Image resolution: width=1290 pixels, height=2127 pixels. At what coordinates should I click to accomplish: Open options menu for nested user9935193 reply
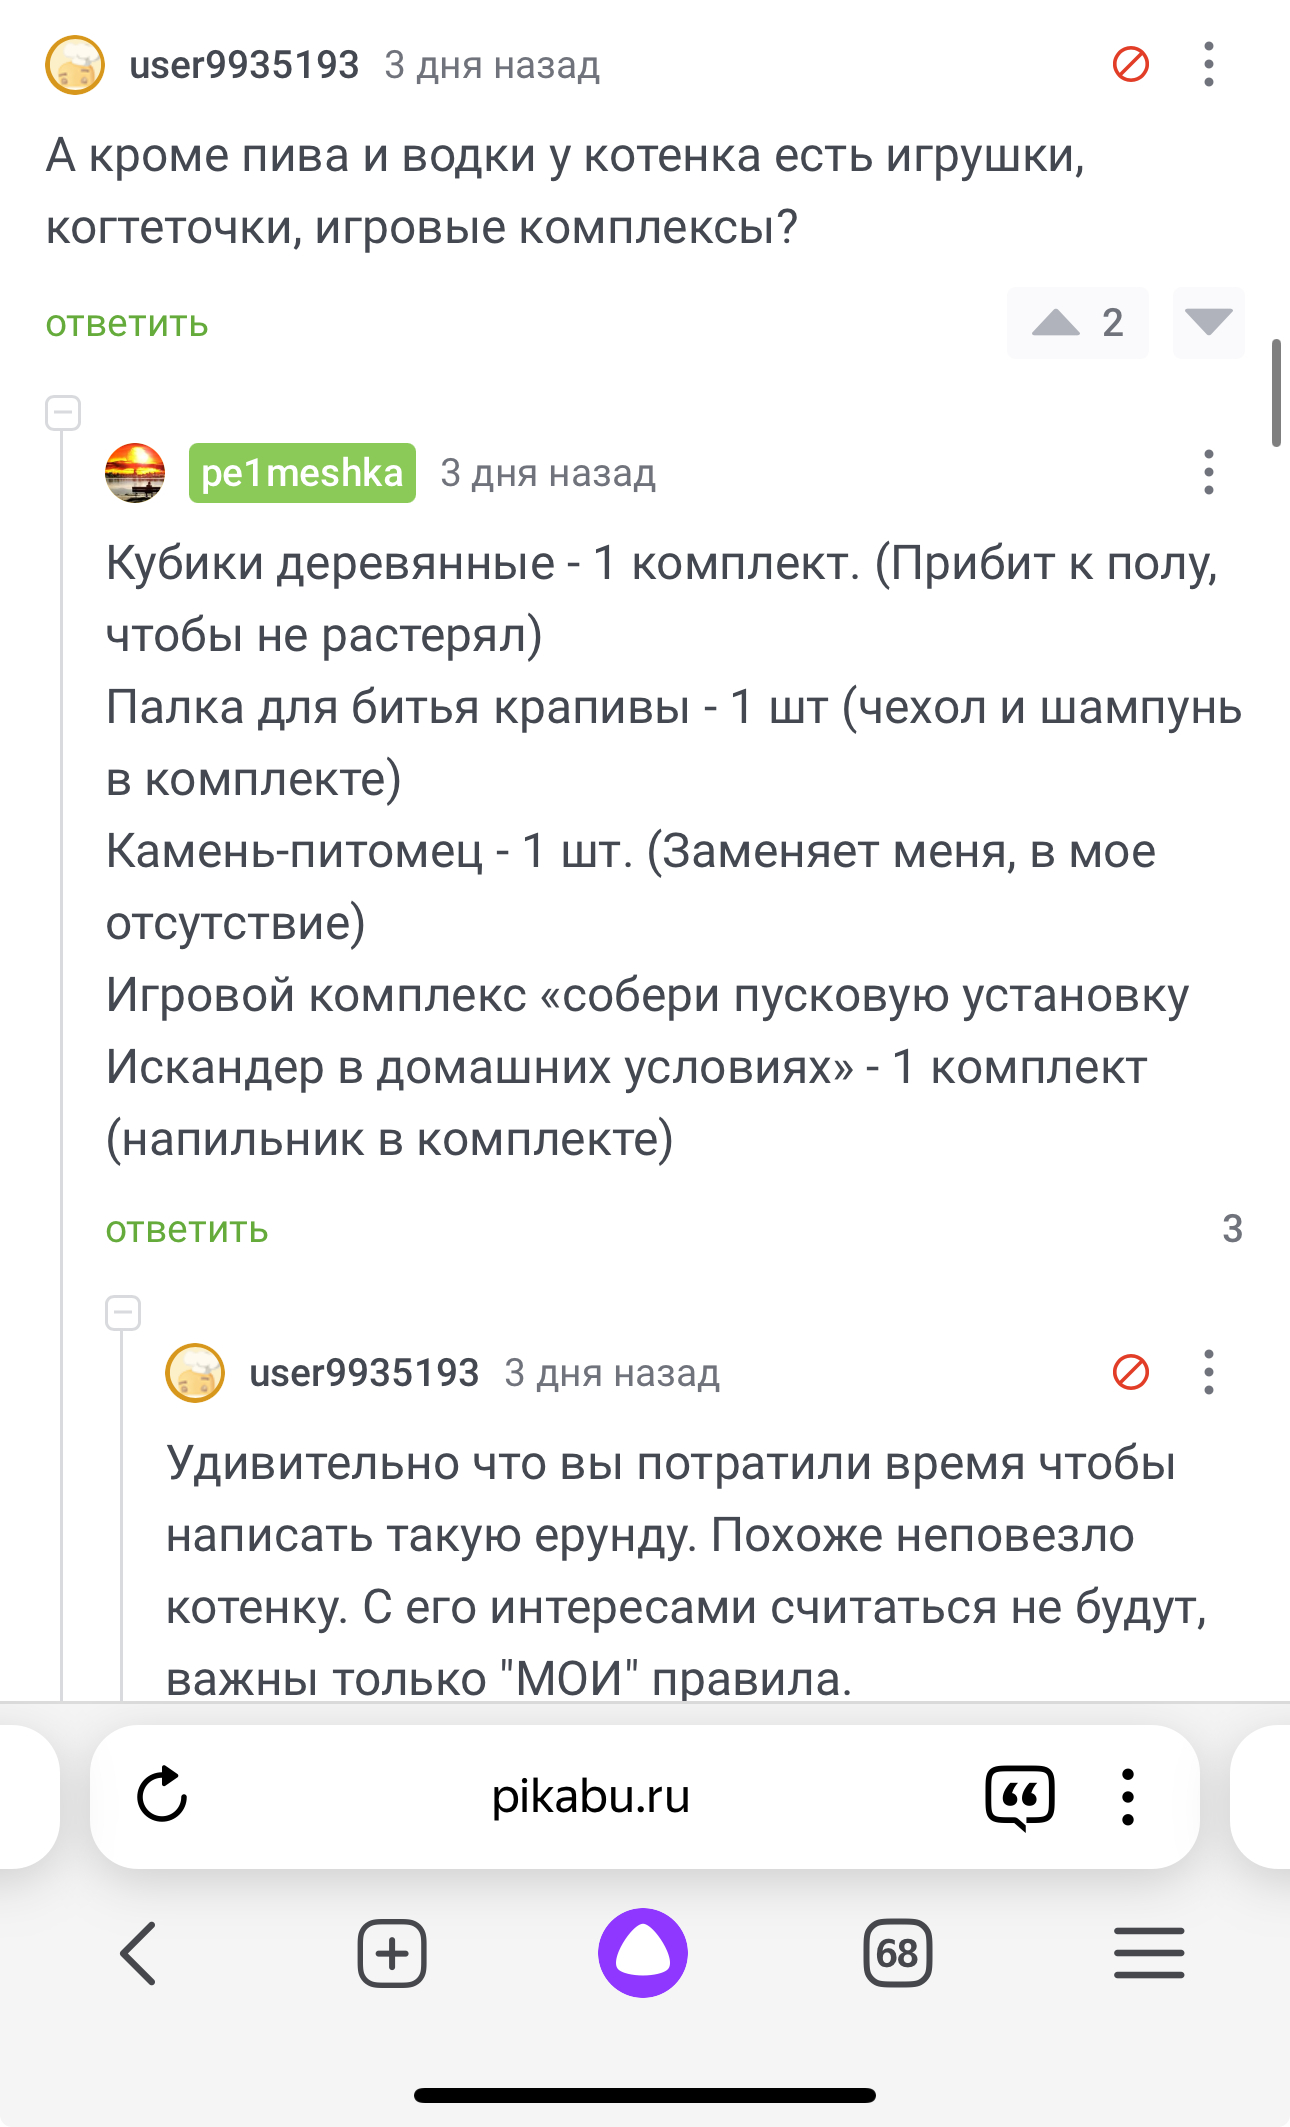pyautogui.click(x=1209, y=1372)
